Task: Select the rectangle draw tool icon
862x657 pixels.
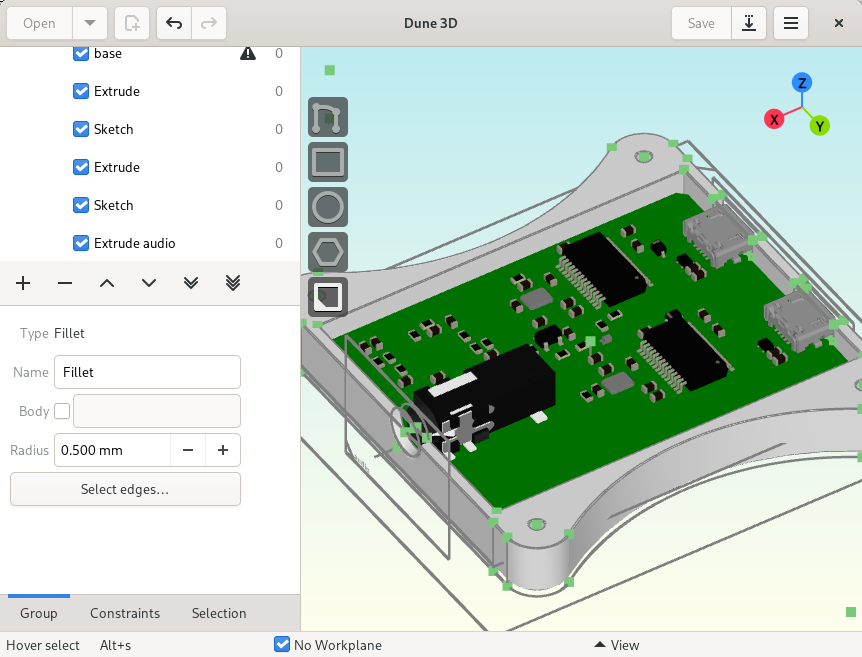Action: 328,162
